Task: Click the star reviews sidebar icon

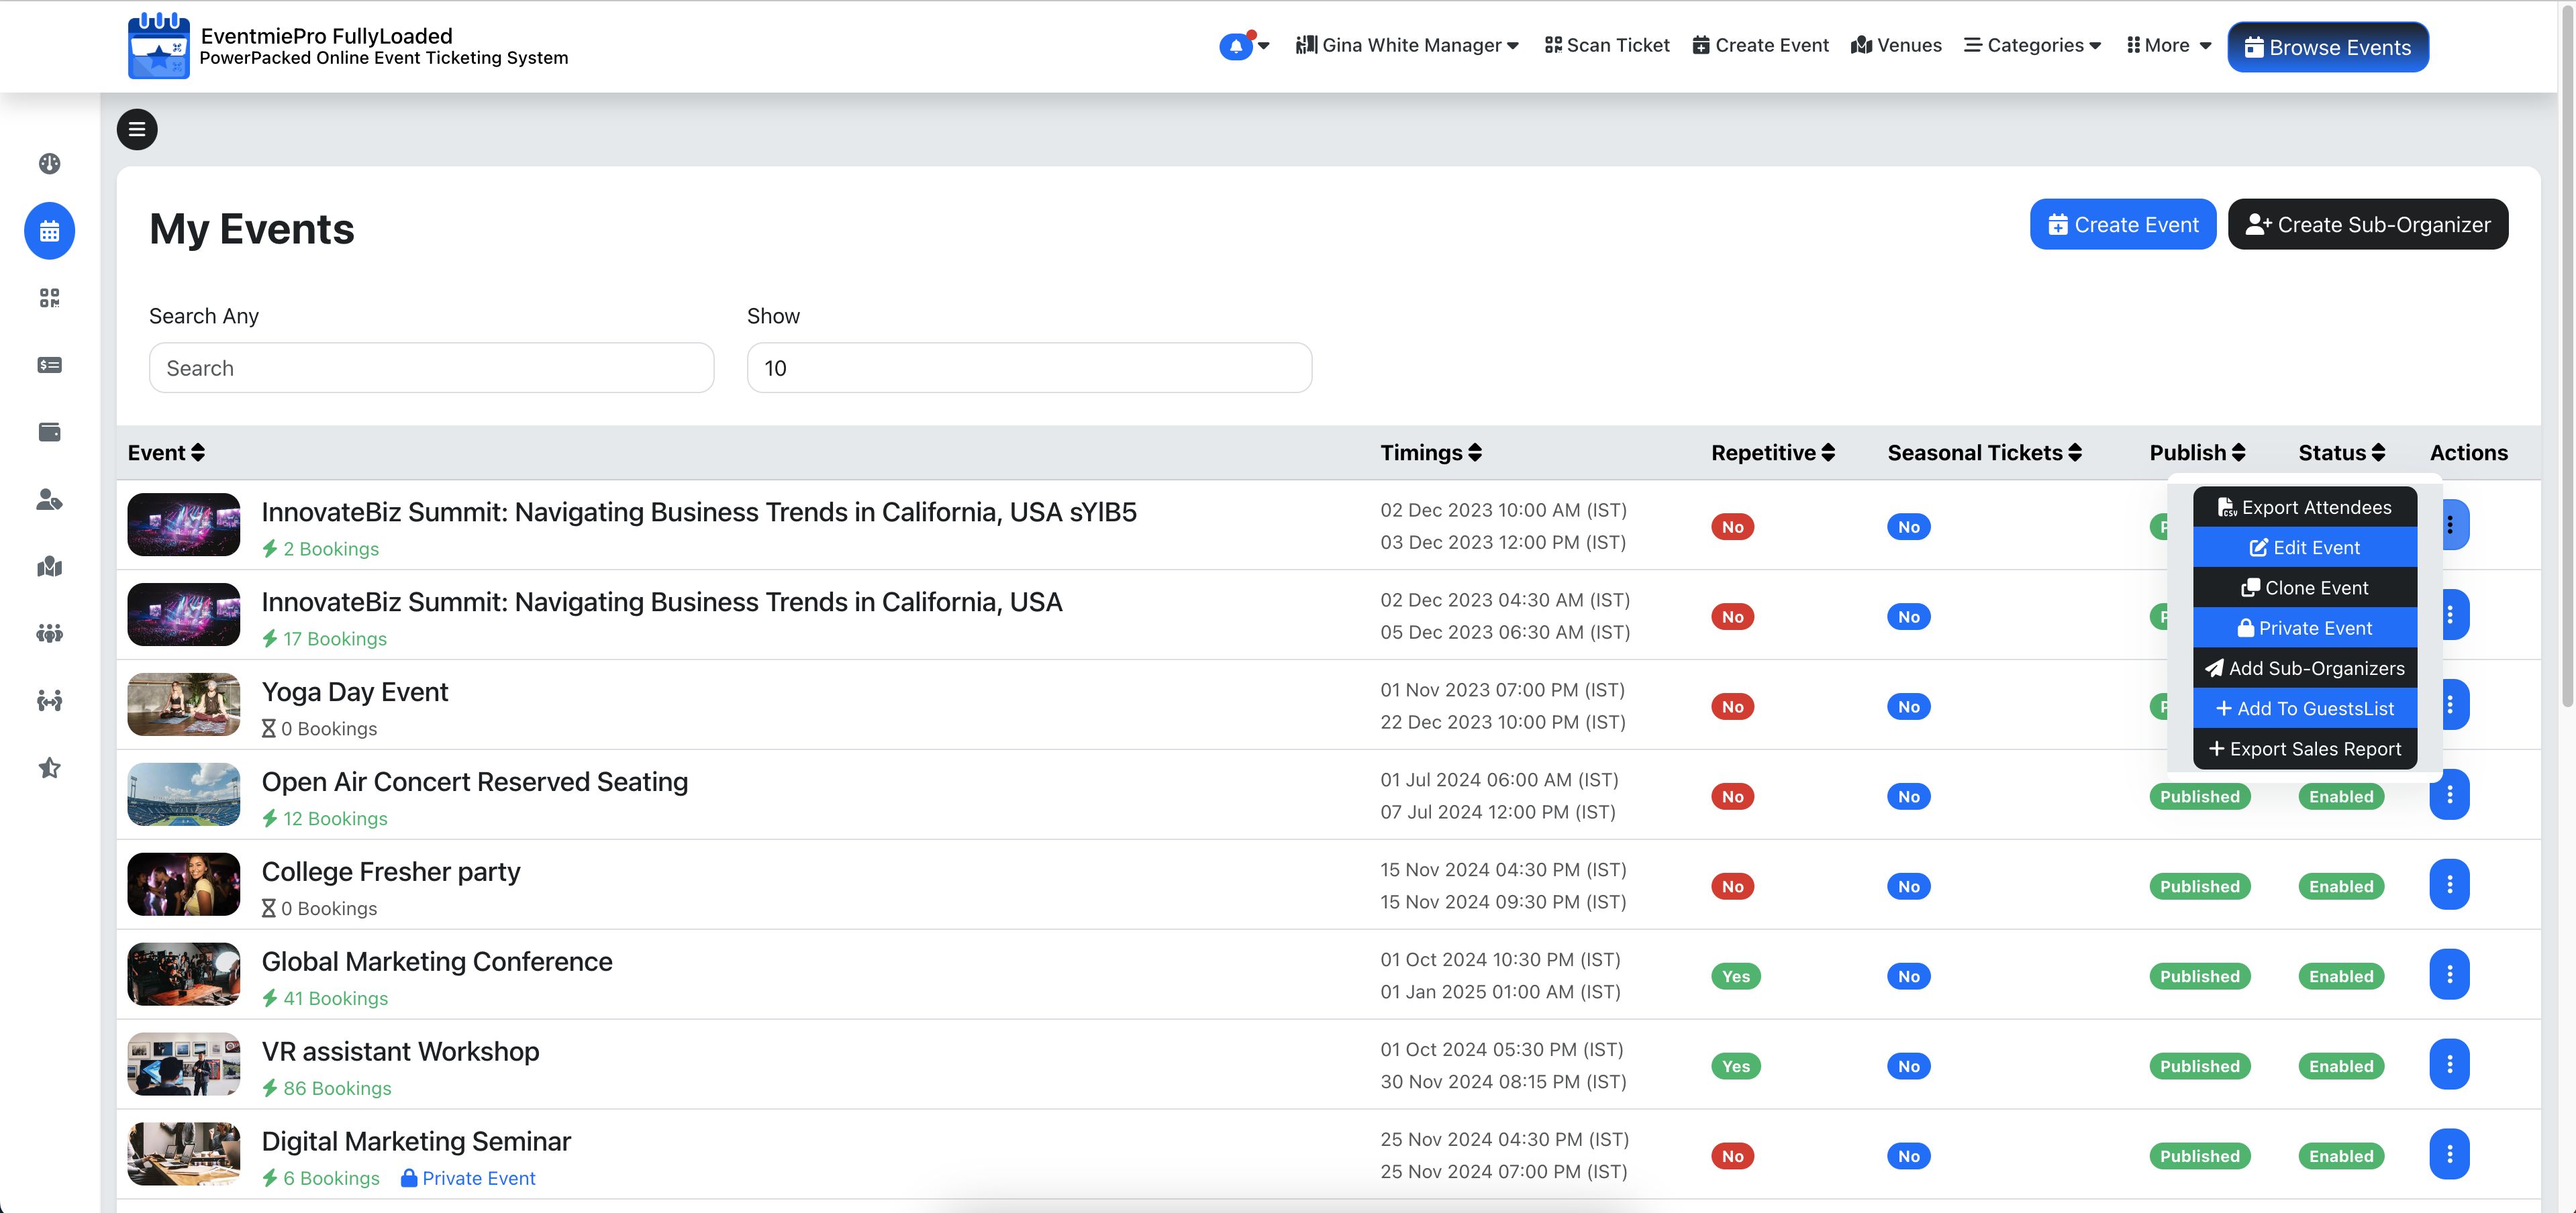Action: click(49, 768)
